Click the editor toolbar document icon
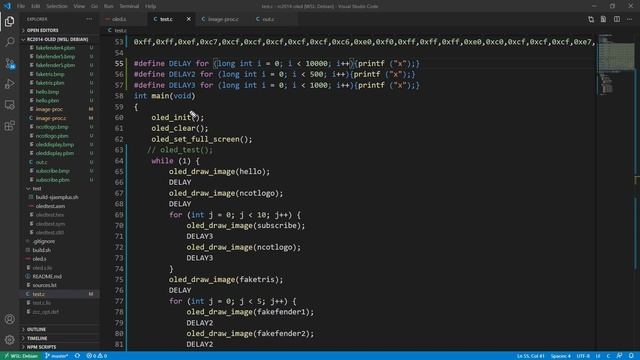 (603, 19)
